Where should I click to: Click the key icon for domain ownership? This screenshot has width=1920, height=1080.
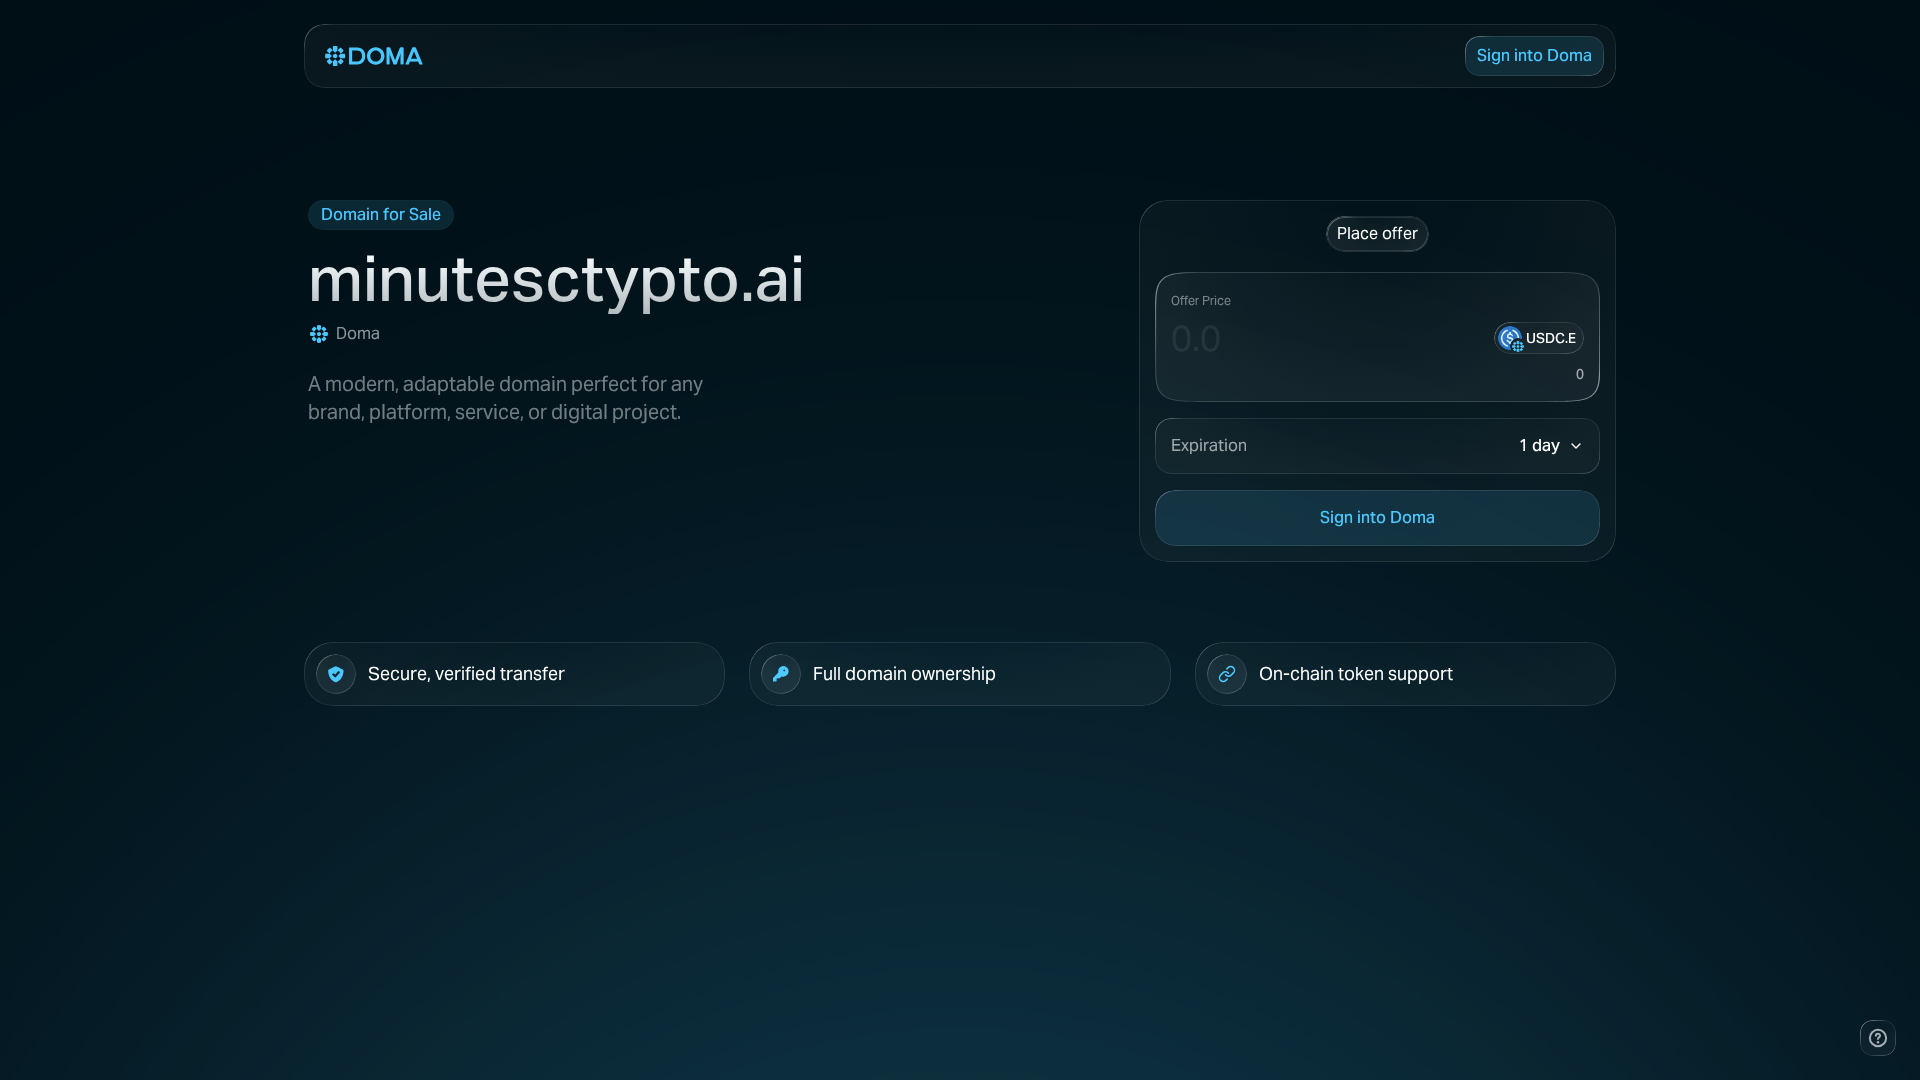781,674
